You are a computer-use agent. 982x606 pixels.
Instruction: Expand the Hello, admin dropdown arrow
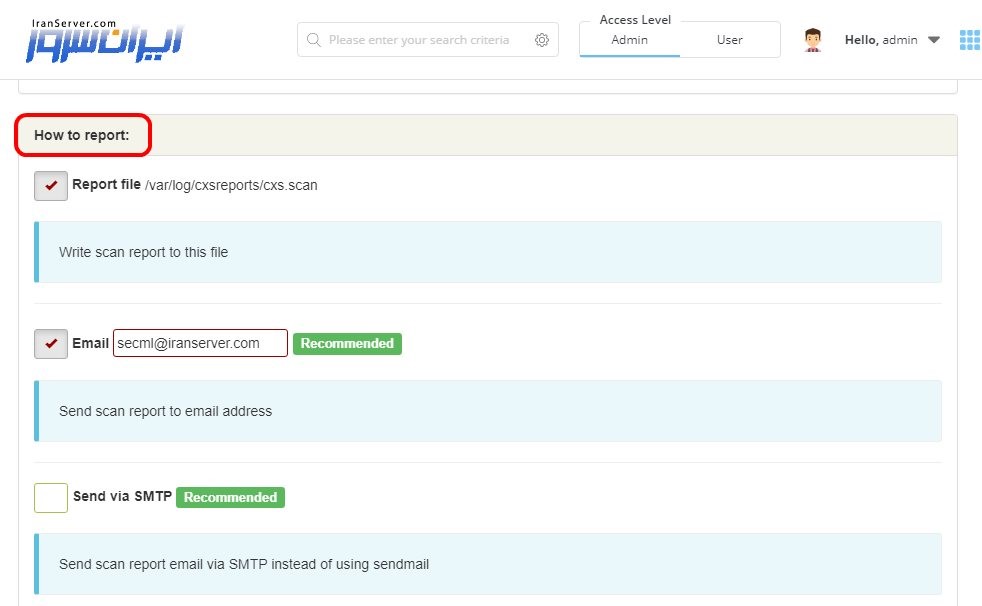[933, 40]
